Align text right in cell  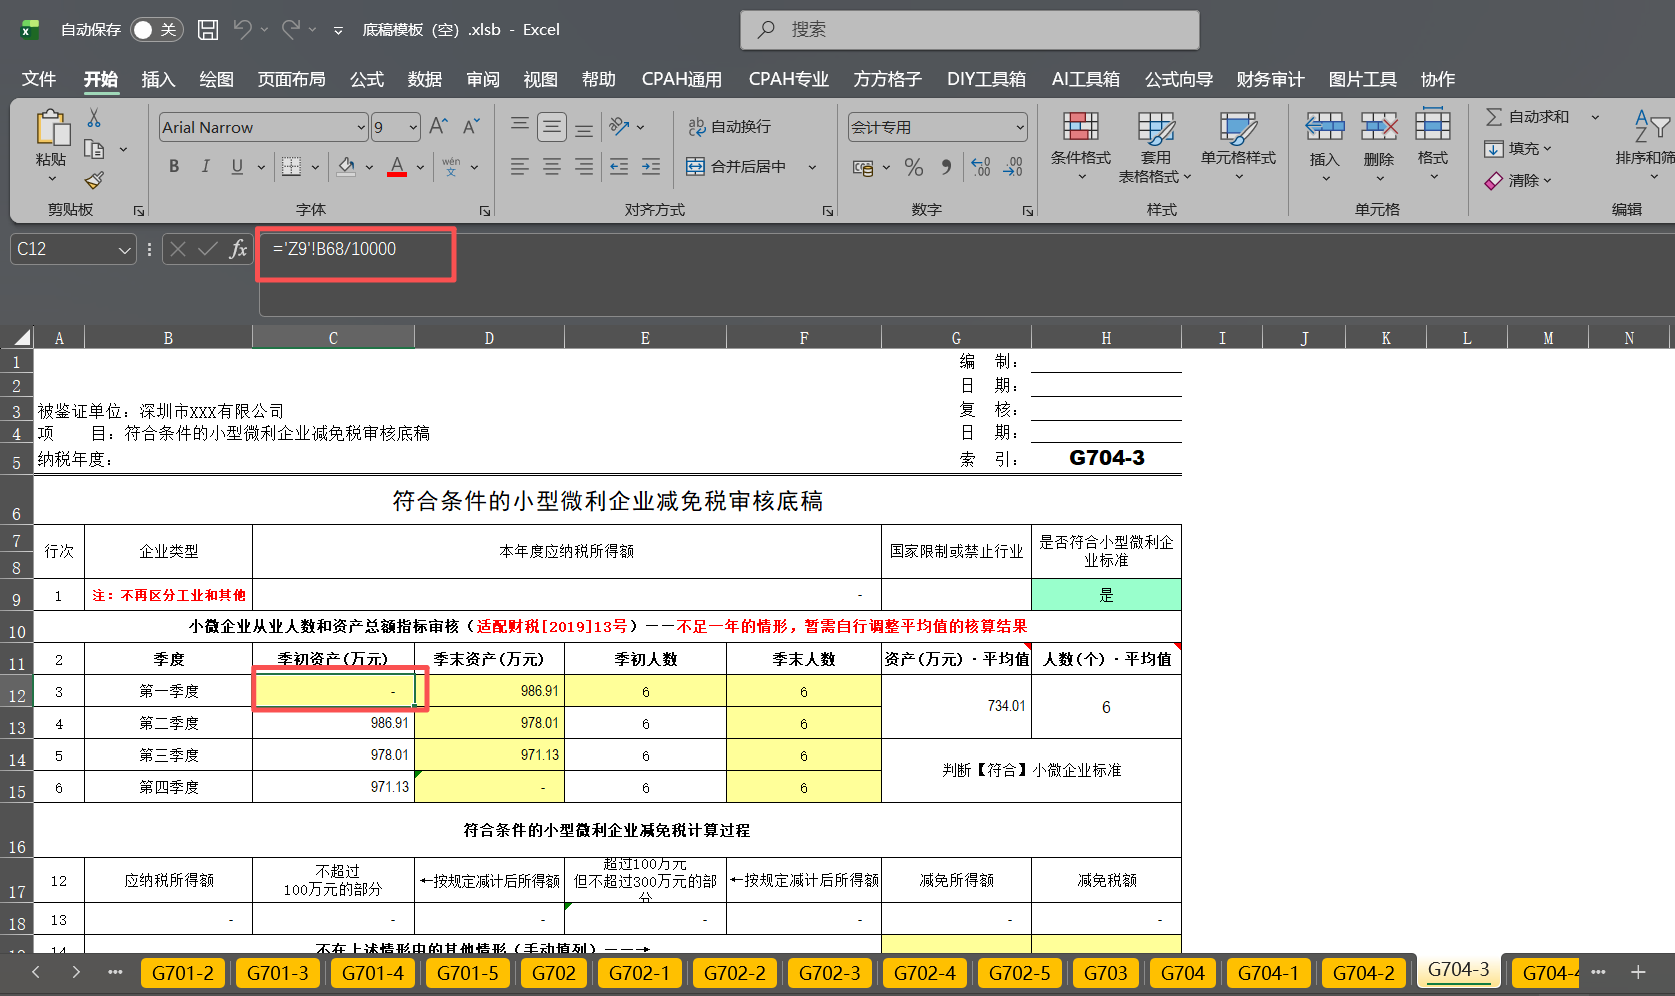(x=584, y=166)
